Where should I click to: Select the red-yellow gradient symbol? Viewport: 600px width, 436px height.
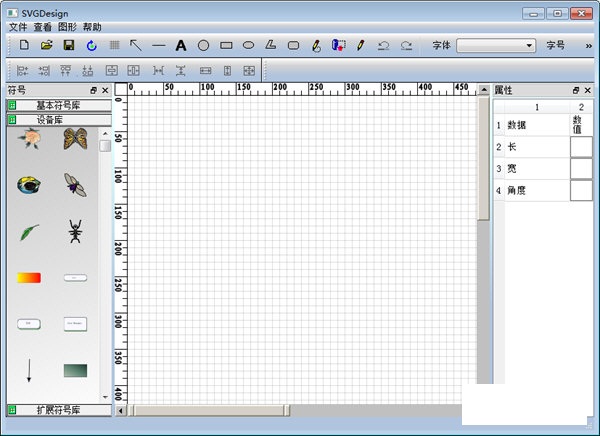point(29,277)
